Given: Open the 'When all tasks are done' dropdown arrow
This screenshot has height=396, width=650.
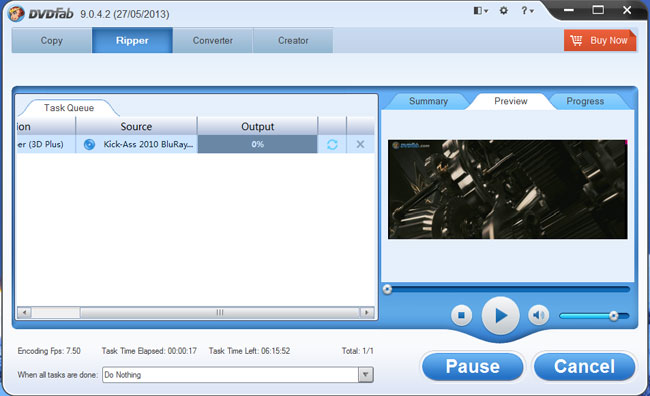Looking at the screenshot, I should (366, 375).
